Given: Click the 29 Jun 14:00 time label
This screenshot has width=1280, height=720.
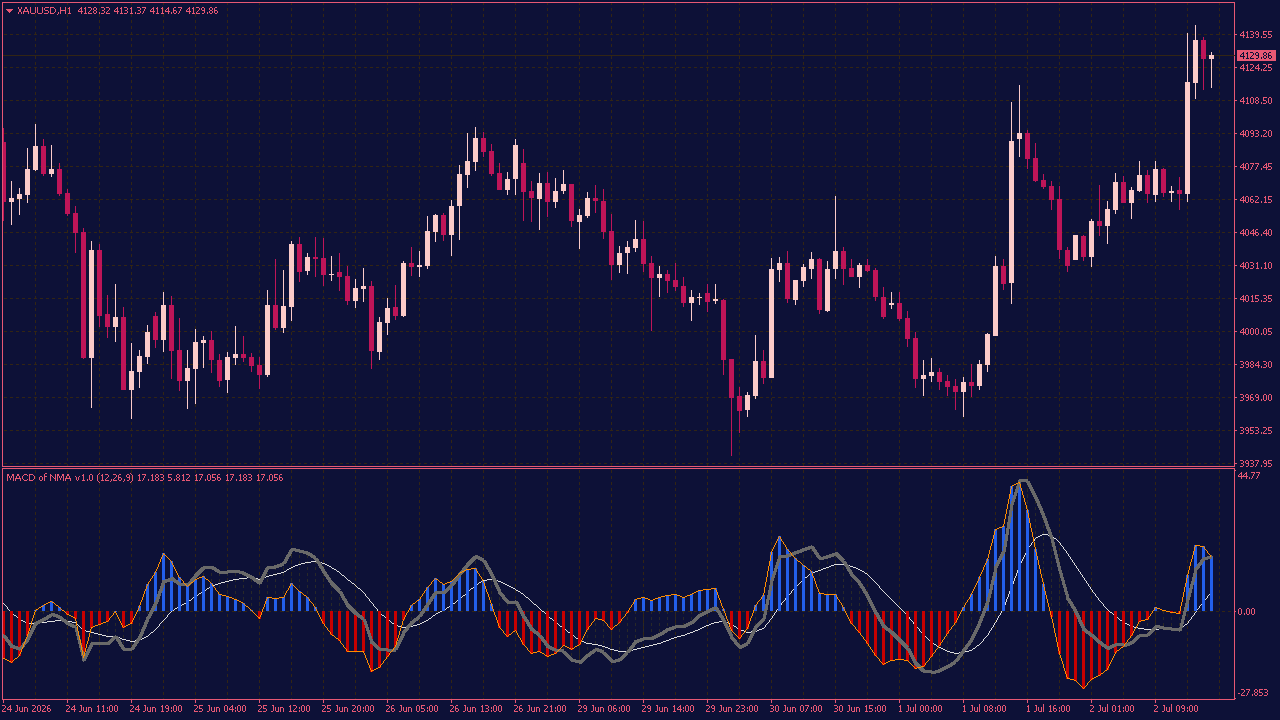Looking at the screenshot, I should (x=668, y=709).
